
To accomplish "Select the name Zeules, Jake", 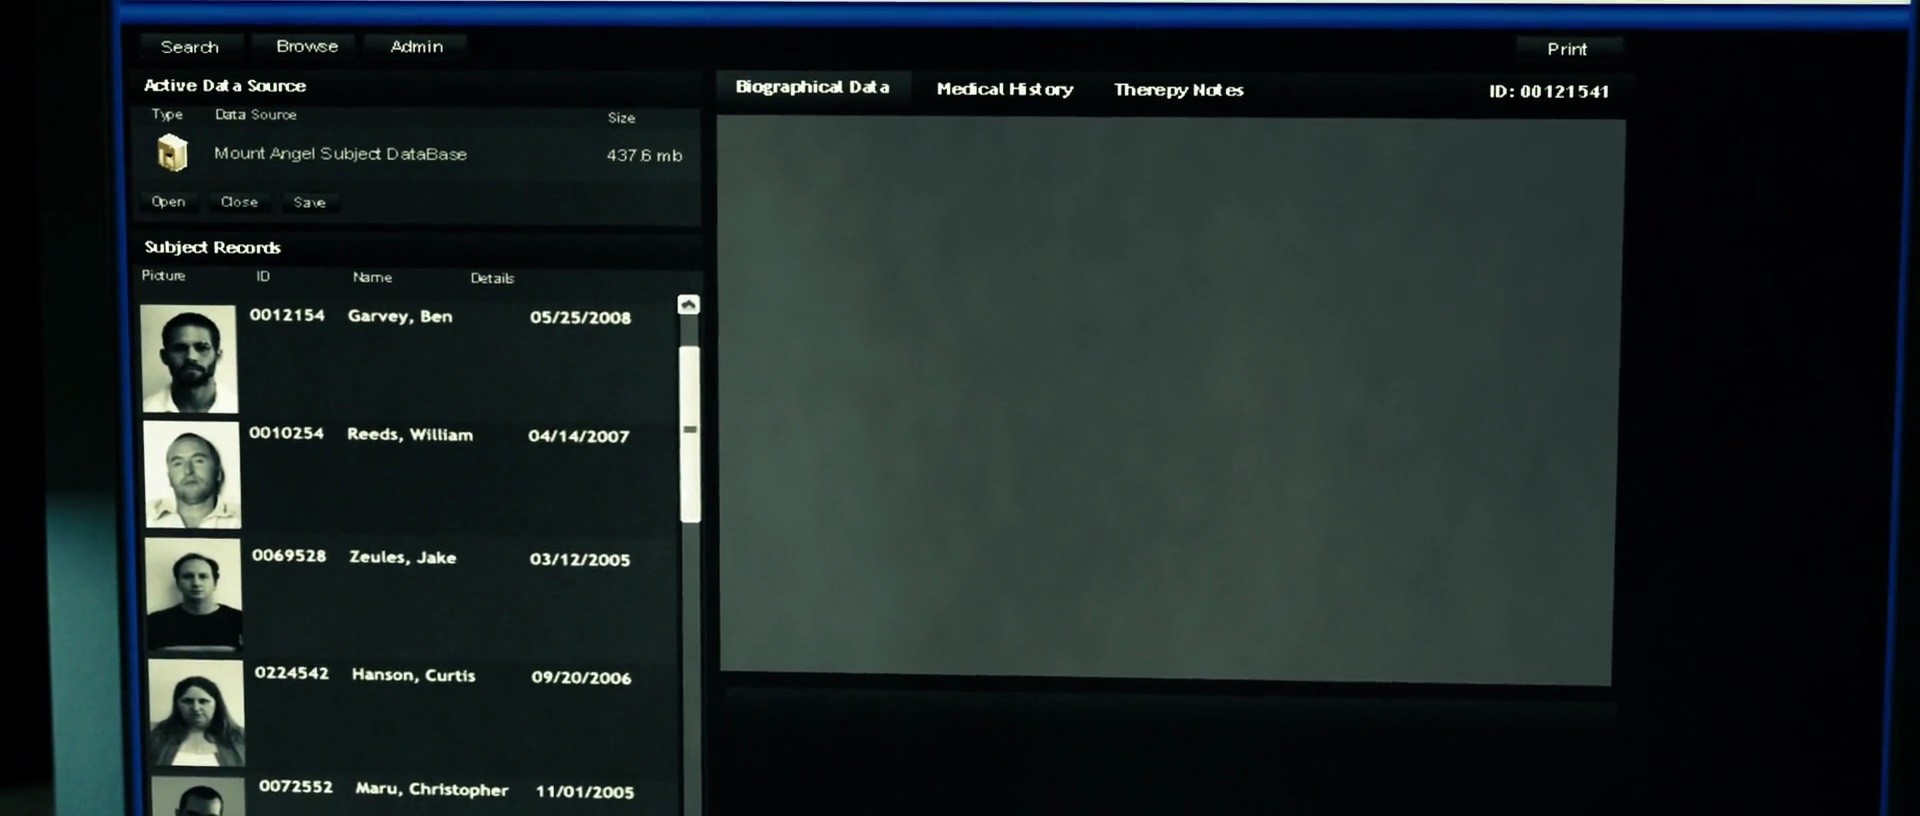I will coord(403,557).
